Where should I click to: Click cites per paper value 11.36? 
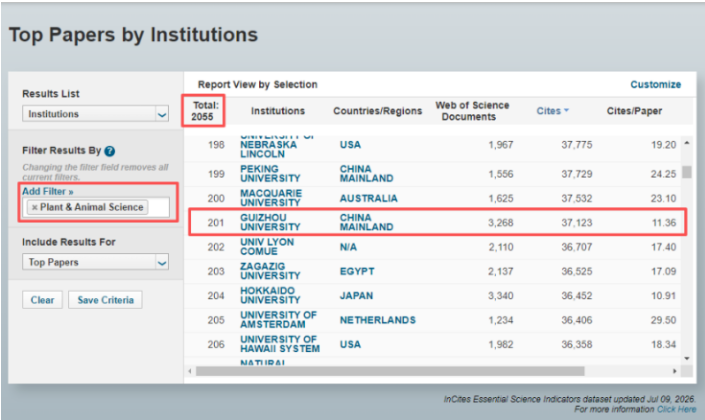(x=664, y=223)
